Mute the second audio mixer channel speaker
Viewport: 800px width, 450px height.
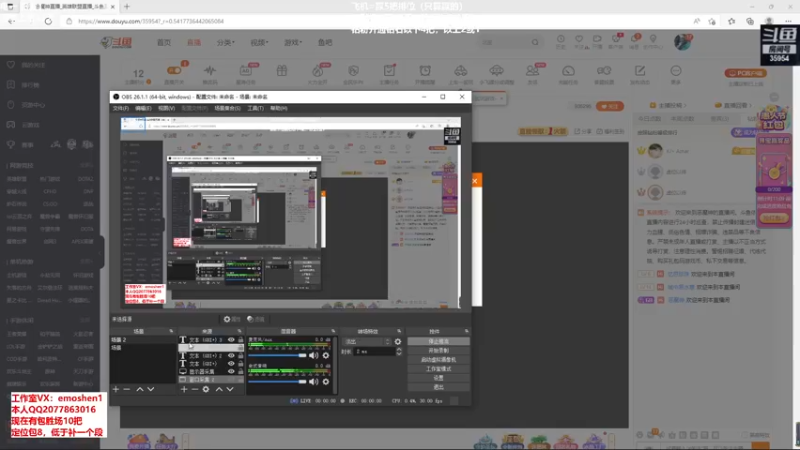[313, 382]
